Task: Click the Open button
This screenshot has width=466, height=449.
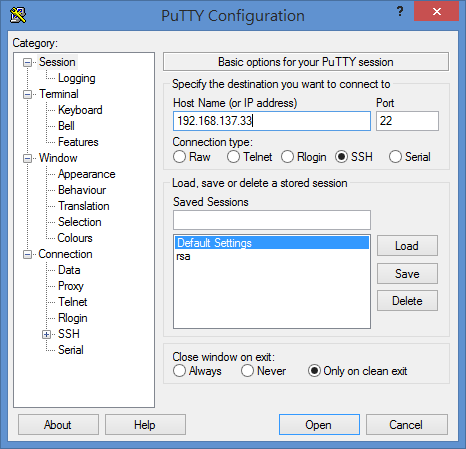Action: 319,425
